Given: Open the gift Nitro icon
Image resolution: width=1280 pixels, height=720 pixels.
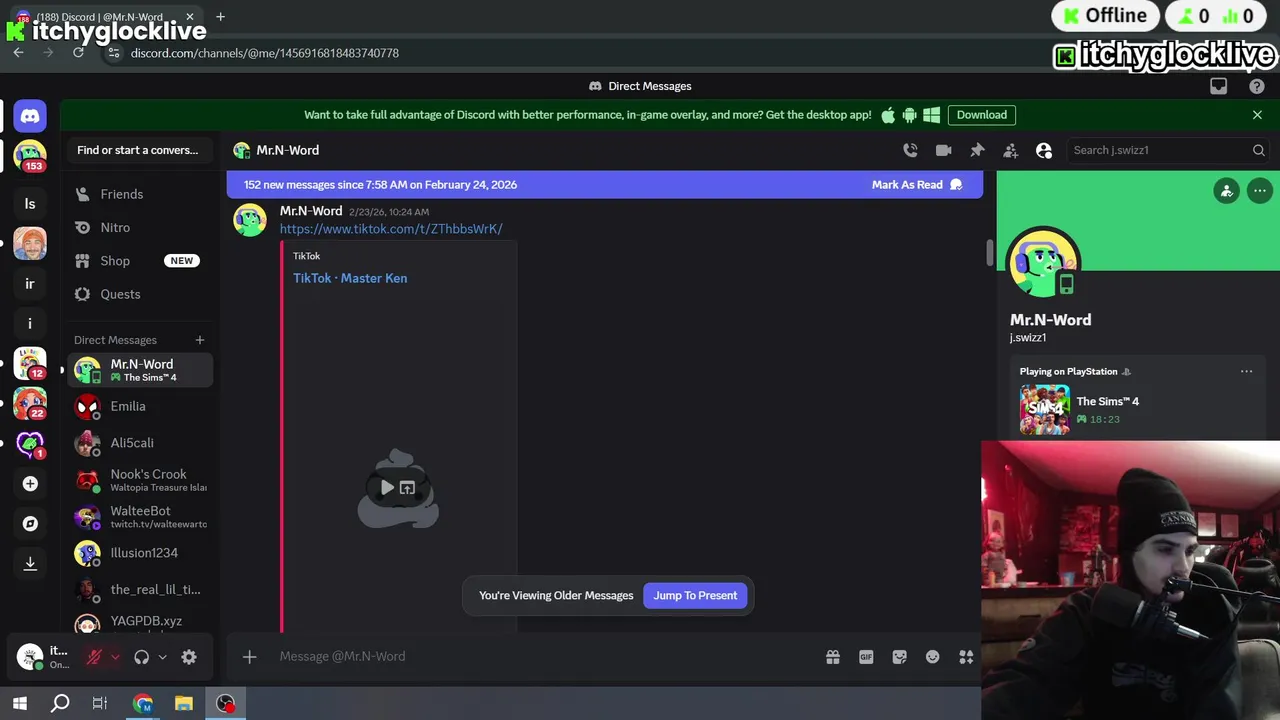Looking at the screenshot, I should (832, 657).
